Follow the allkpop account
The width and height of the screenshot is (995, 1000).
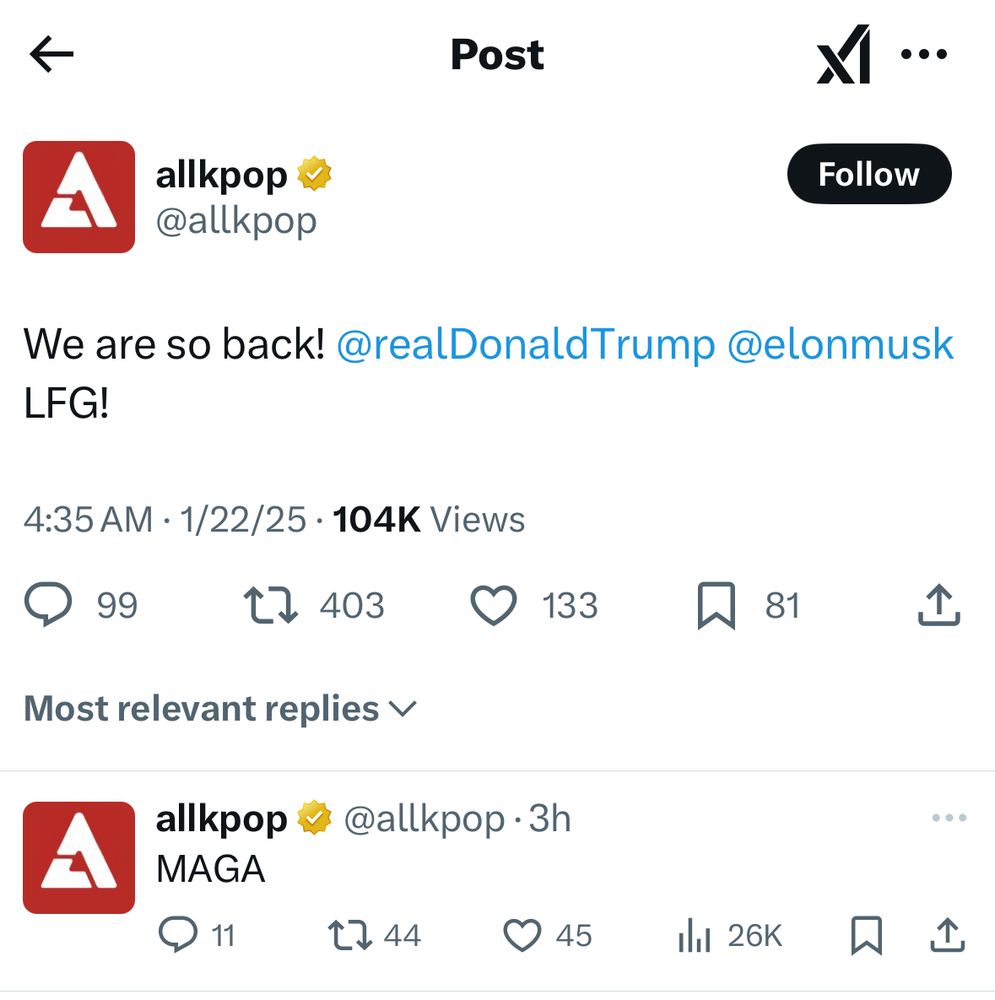pyautogui.click(x=868, y=174)
